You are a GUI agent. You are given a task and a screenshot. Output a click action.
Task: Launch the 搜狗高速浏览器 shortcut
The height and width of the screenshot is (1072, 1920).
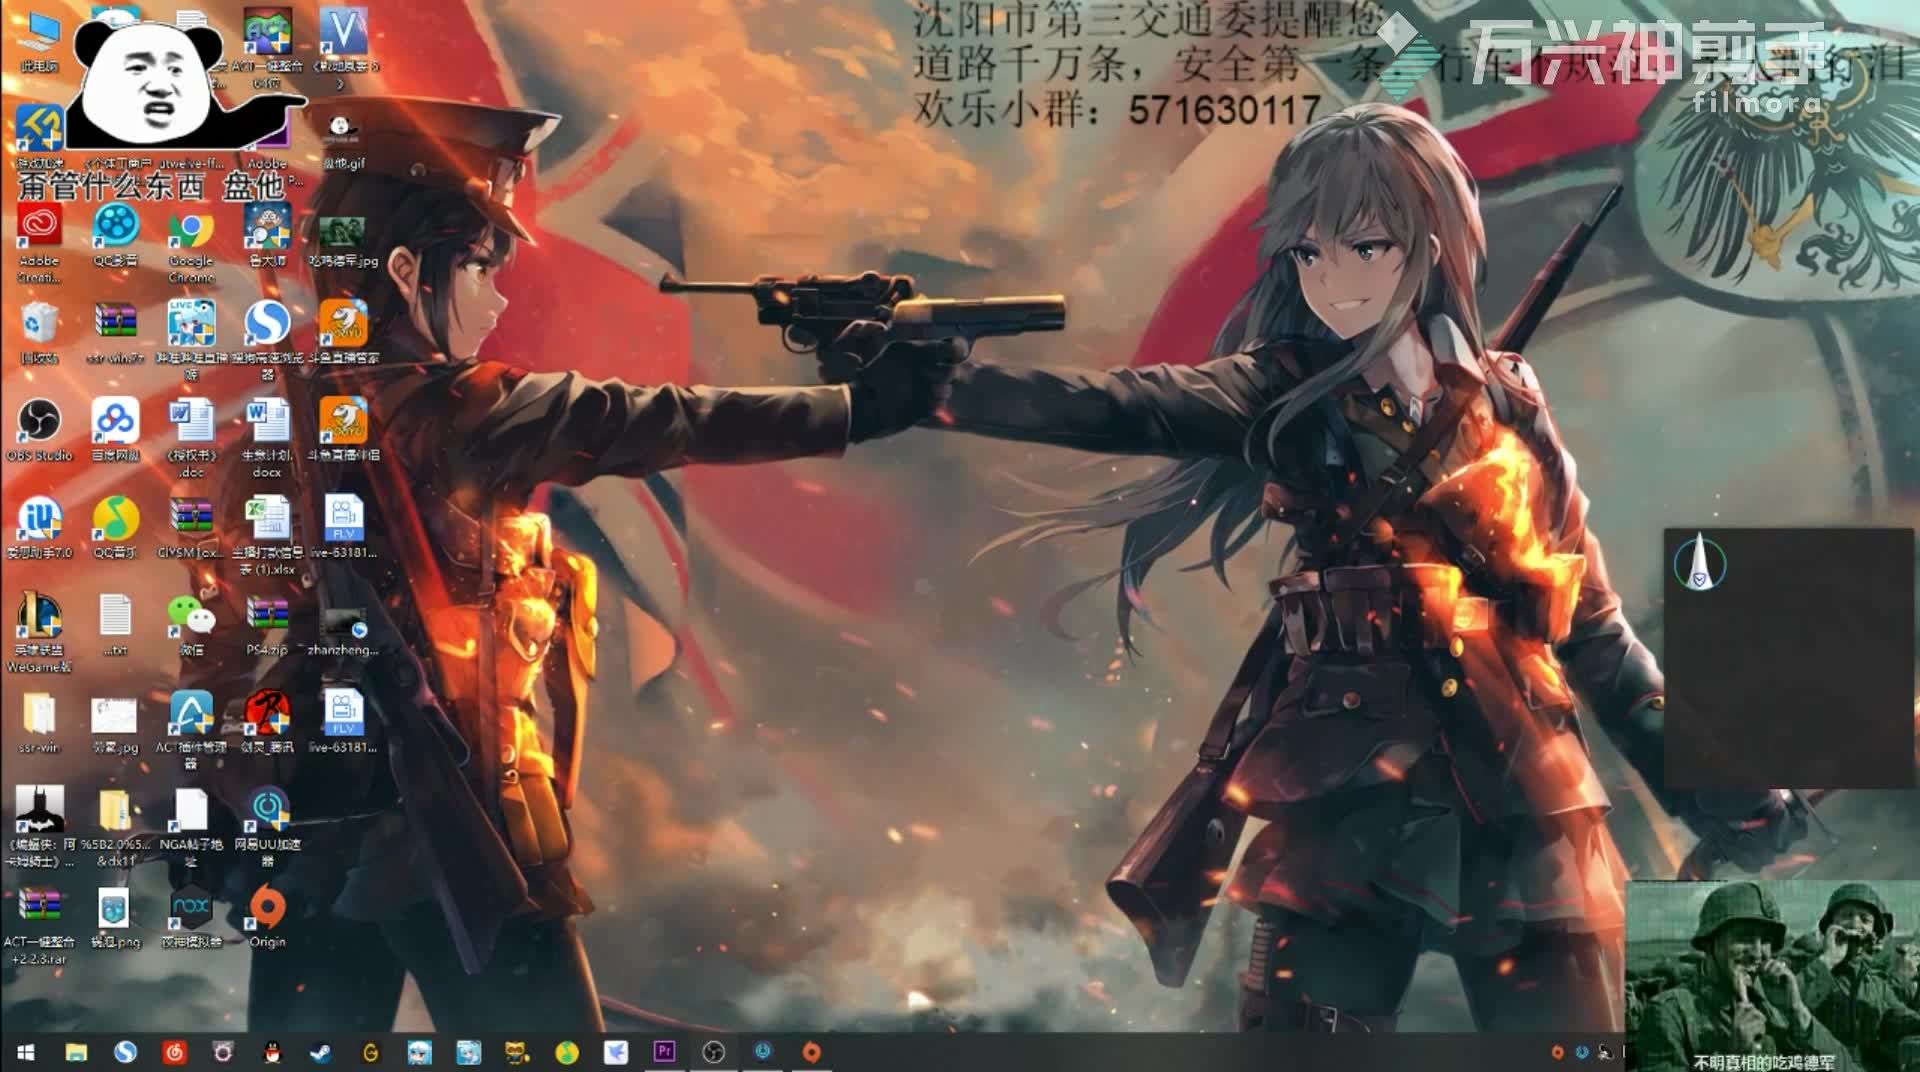click(x=267, y=338)
